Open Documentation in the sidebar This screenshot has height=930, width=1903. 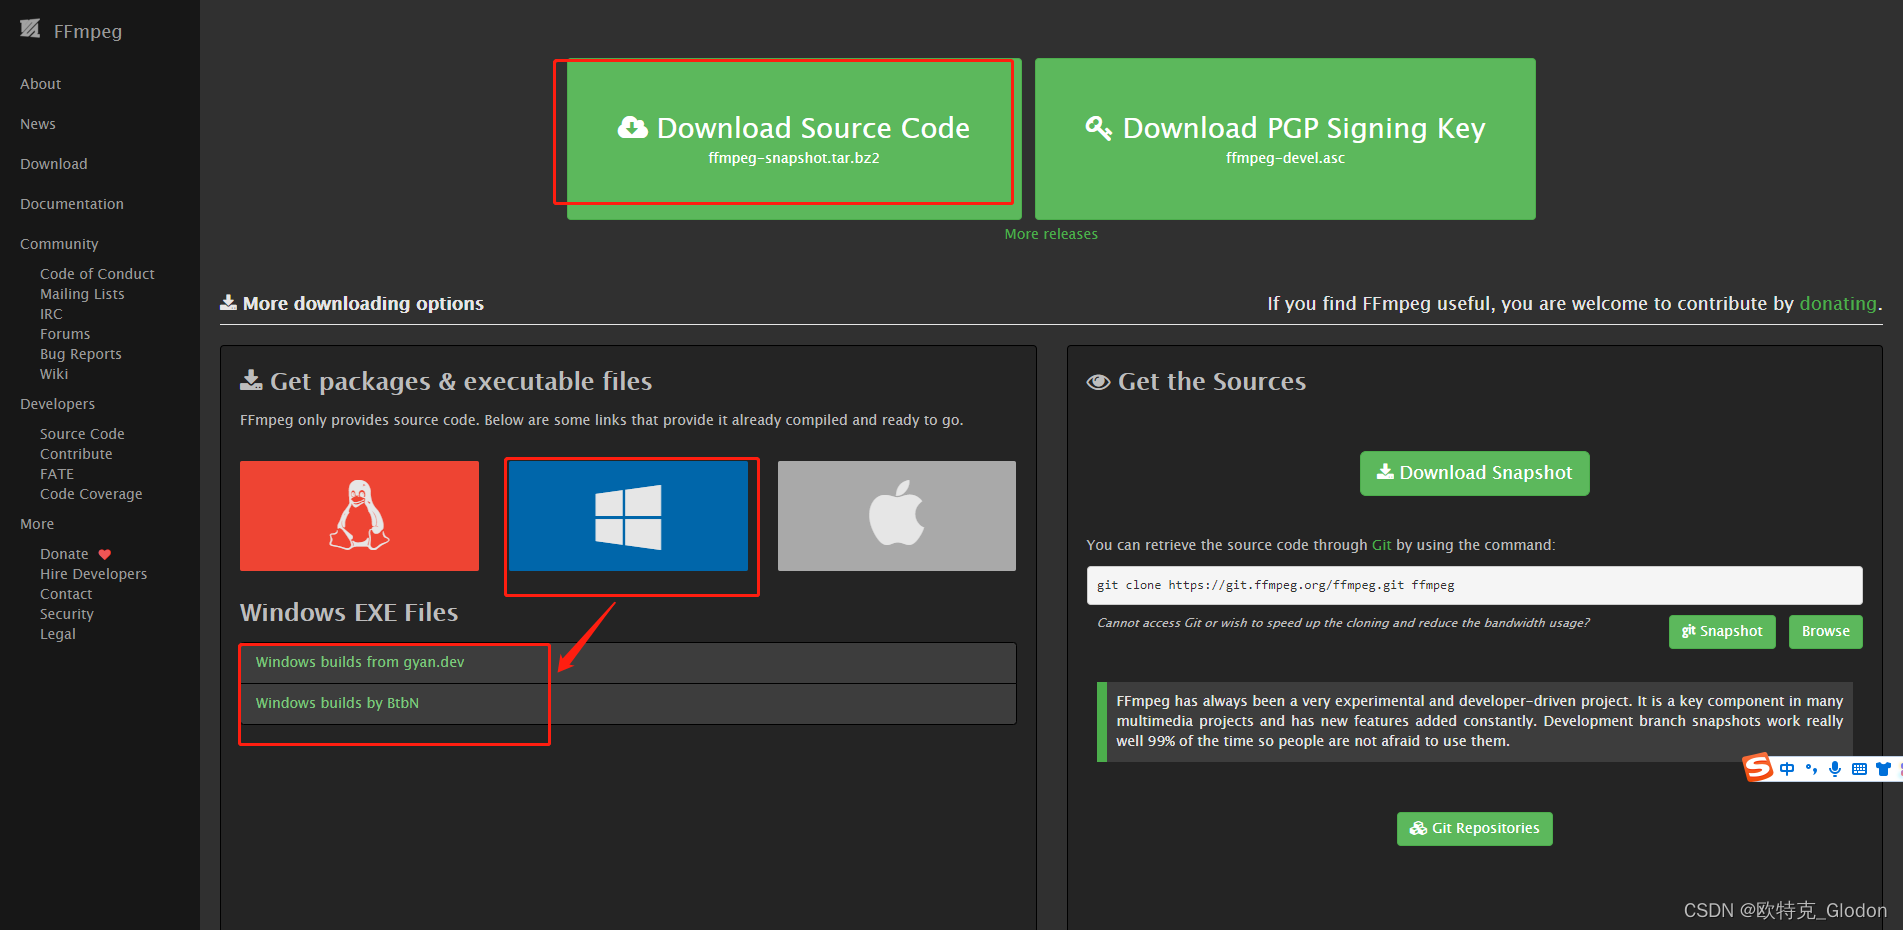[72, 204]
